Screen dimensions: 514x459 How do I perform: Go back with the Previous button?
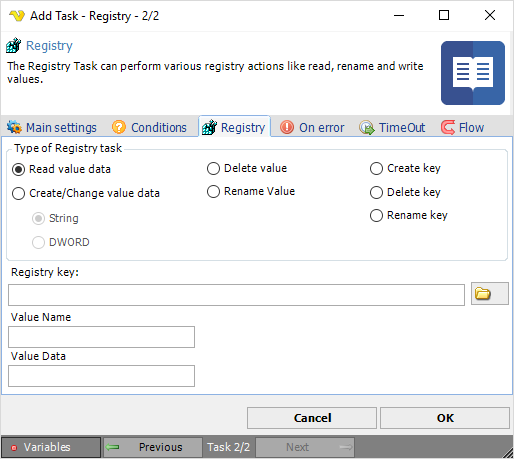pos(153,447)
